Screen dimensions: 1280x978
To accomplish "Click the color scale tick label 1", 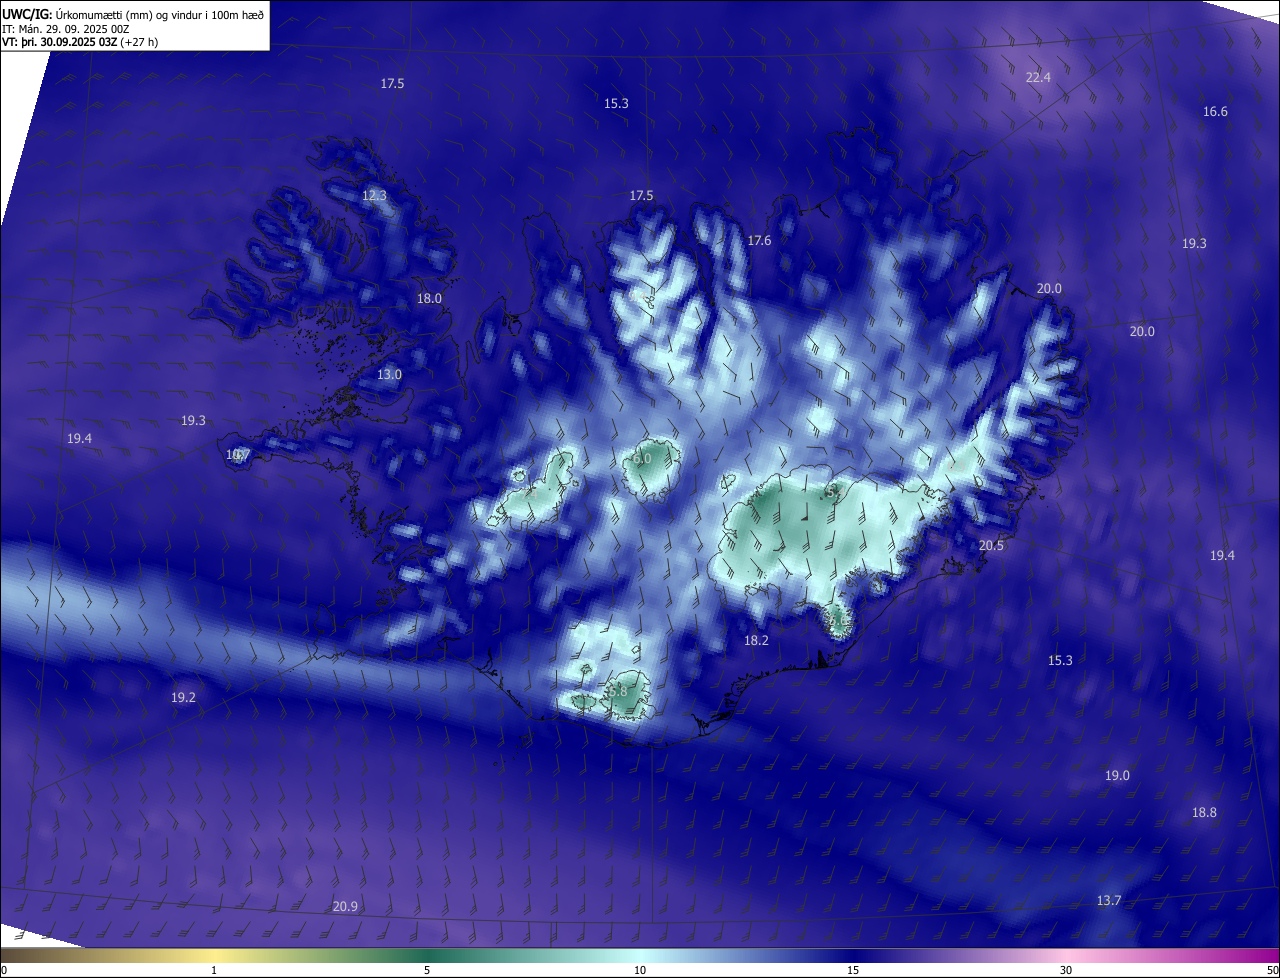I will coord(214,971).
